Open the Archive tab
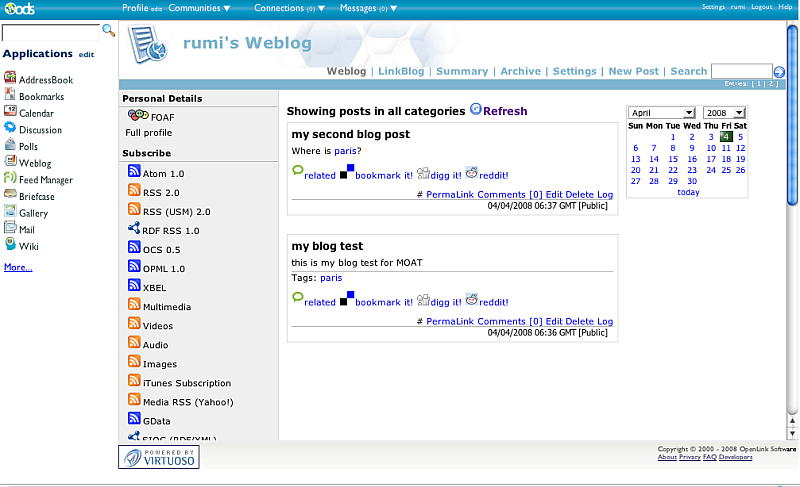800x487 pixels. pyautogui.click(x=520, y=72)
